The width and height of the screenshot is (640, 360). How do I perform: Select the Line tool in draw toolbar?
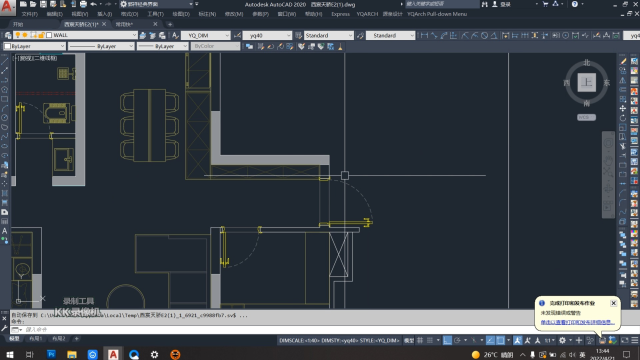coord(4,61)
